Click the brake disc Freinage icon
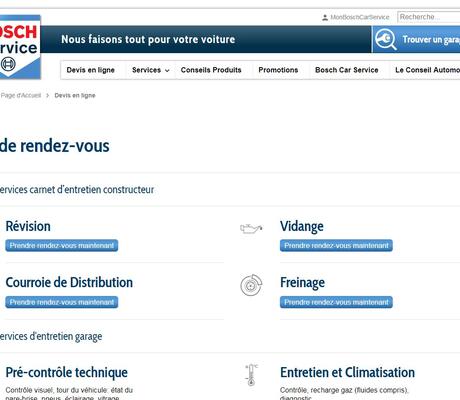Viewport: 460px width, 400px height. click(x=251, y=285)
